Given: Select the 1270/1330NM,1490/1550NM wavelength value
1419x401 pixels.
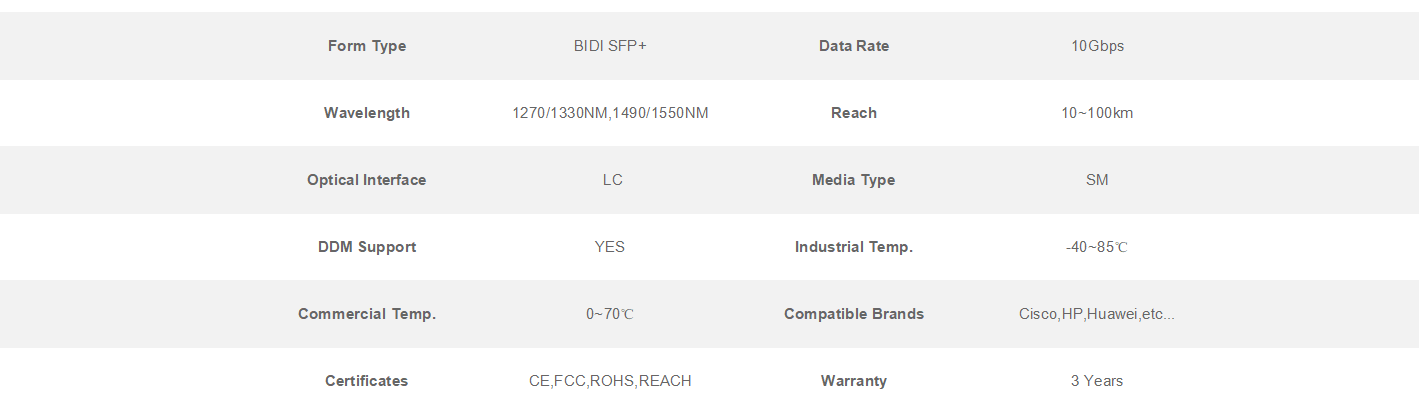Looking at the screenshot, I should 610,113.
